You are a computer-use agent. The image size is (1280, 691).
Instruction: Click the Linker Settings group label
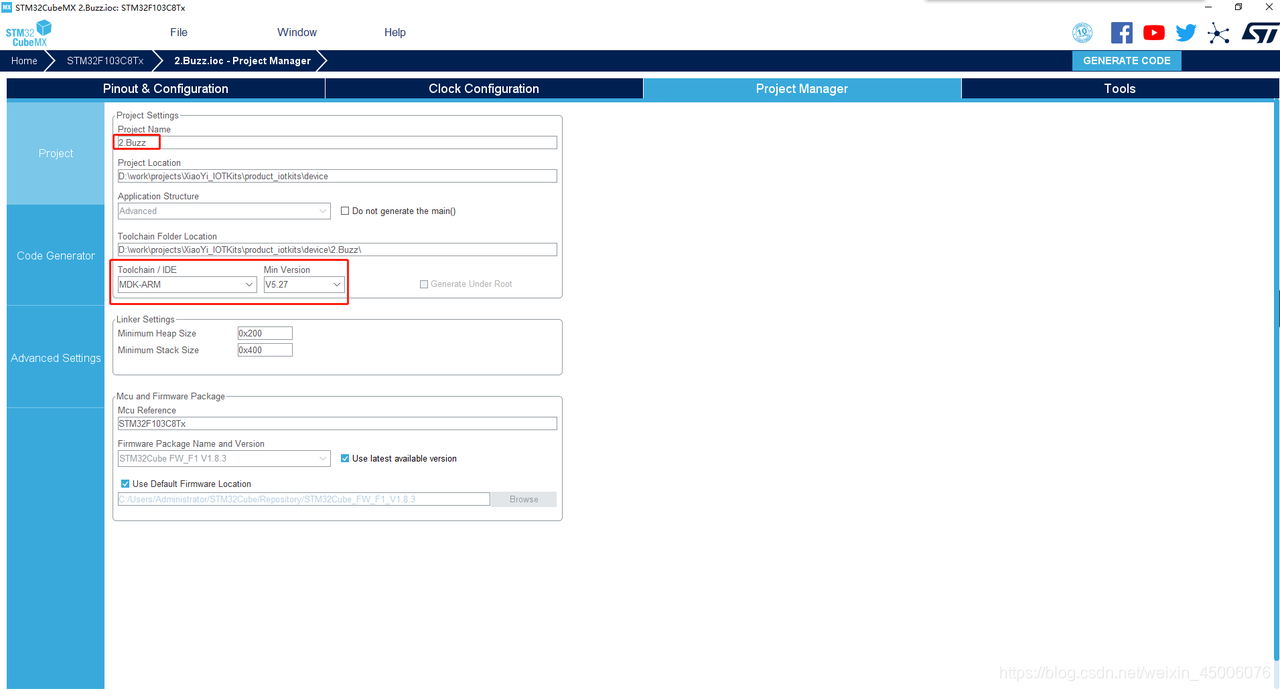click(x=145, y=320)
